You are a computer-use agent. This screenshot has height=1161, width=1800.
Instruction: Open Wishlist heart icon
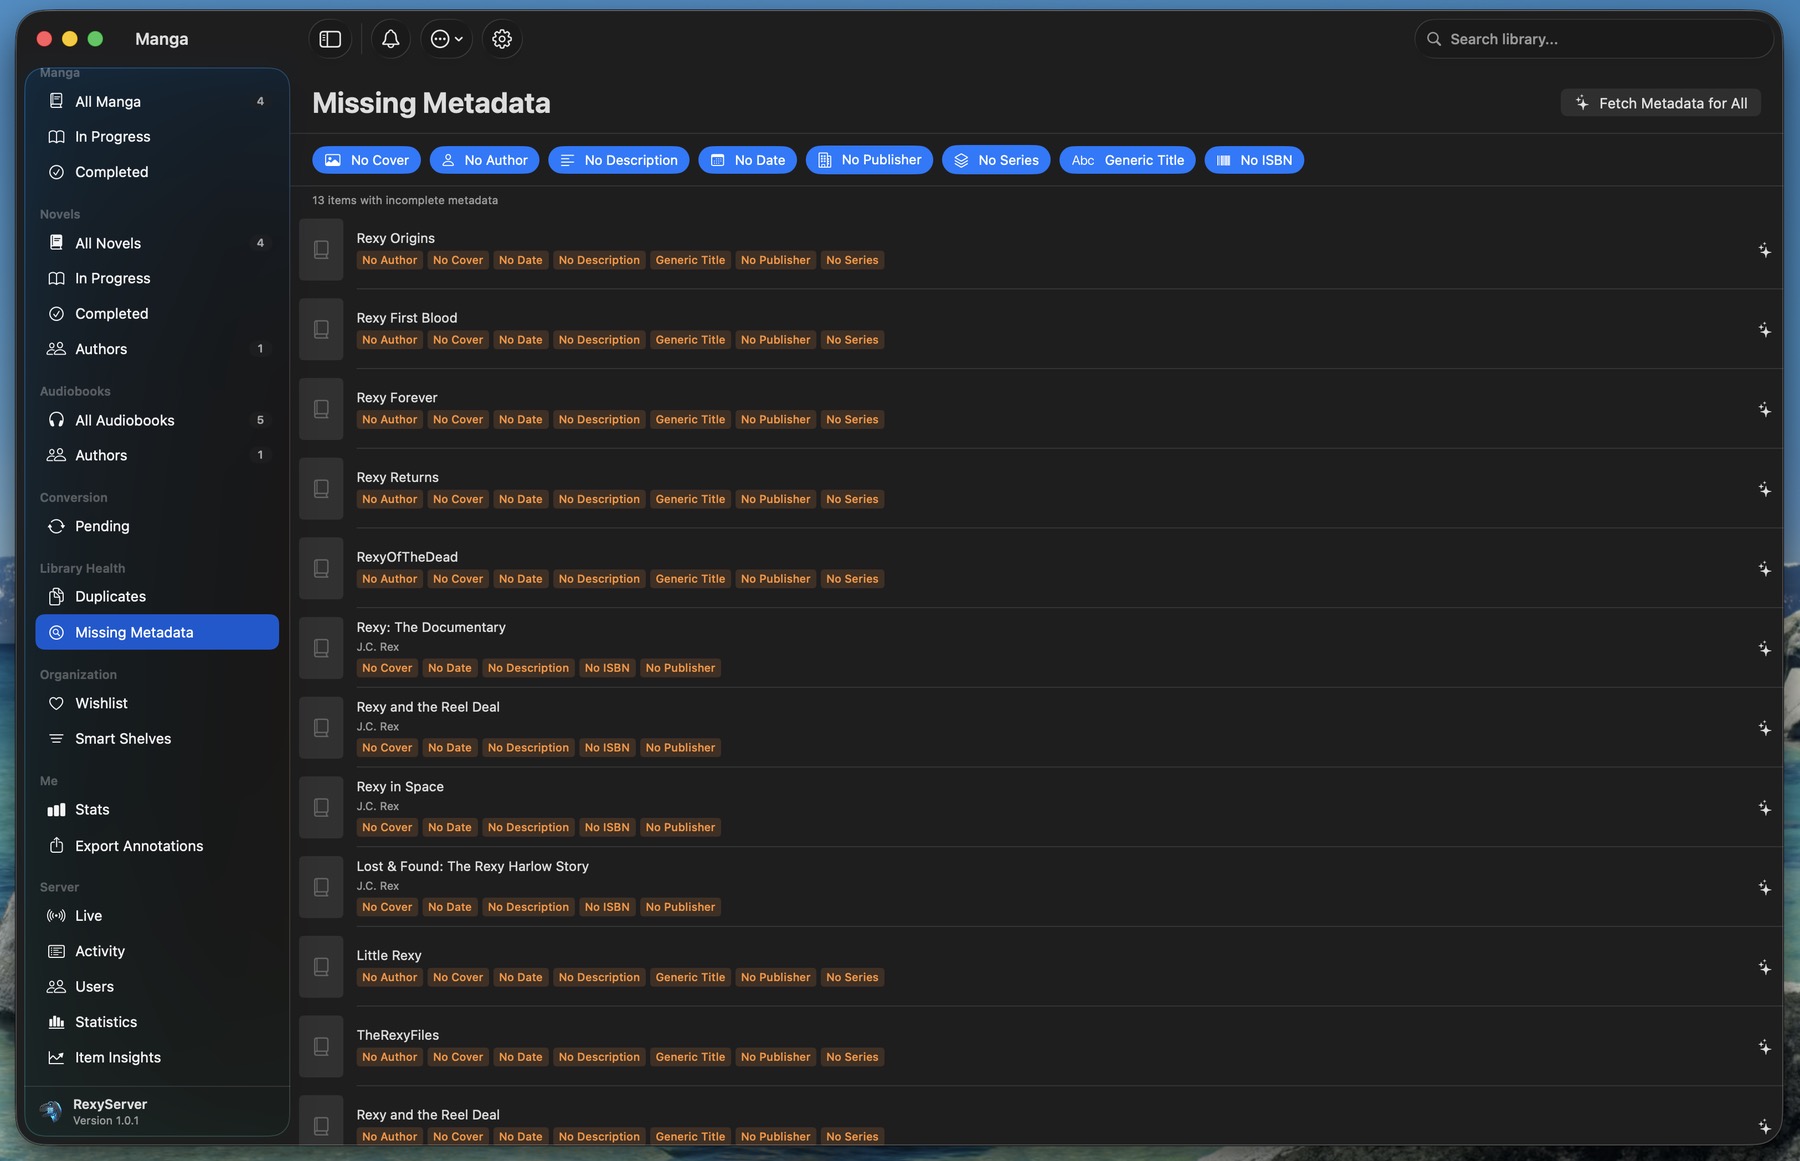tap(56, 703)
